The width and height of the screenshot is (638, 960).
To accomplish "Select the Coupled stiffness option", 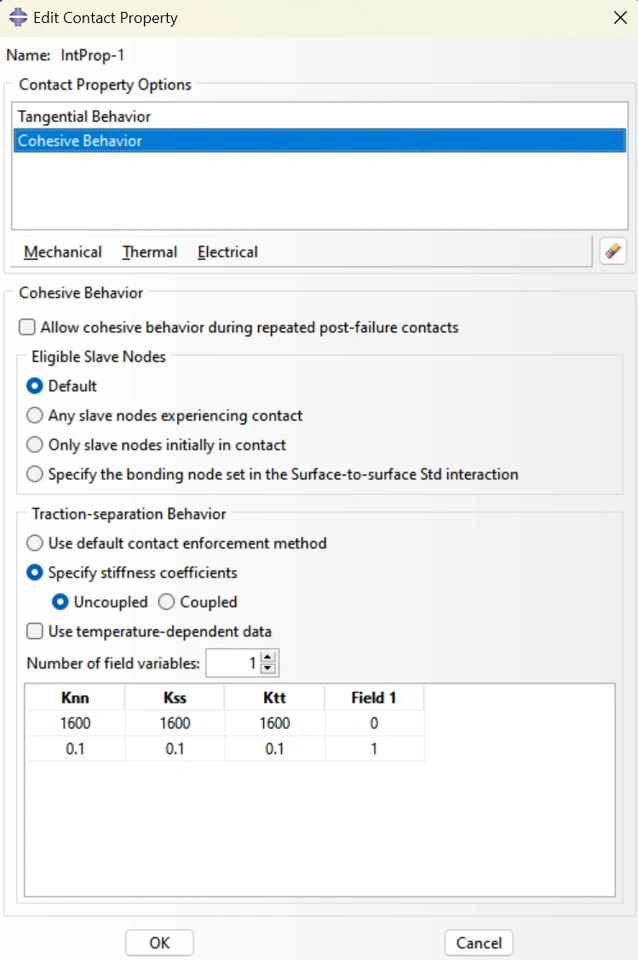I will tap(167, 602).
